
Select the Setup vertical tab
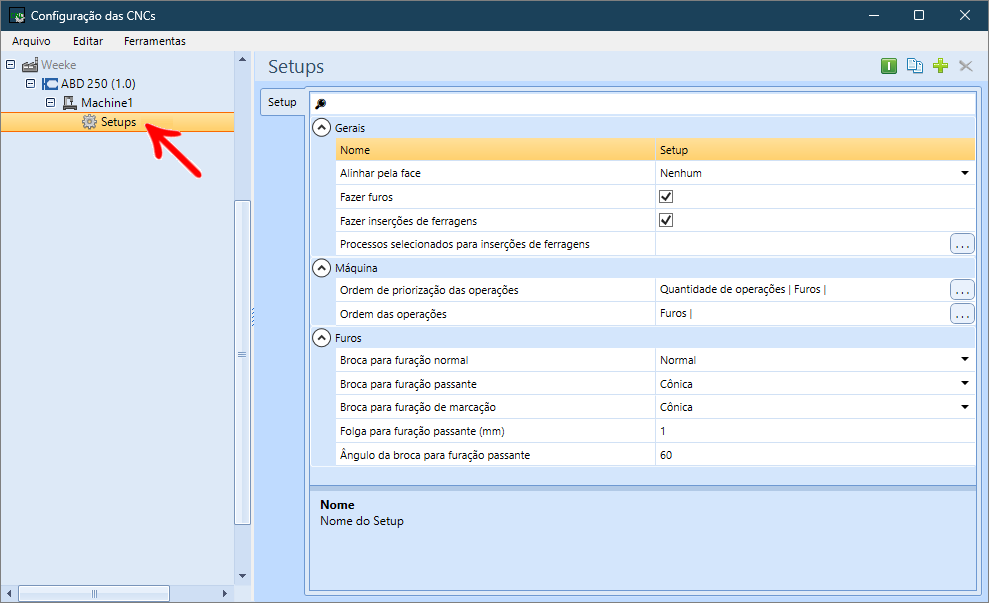[282, 102]
